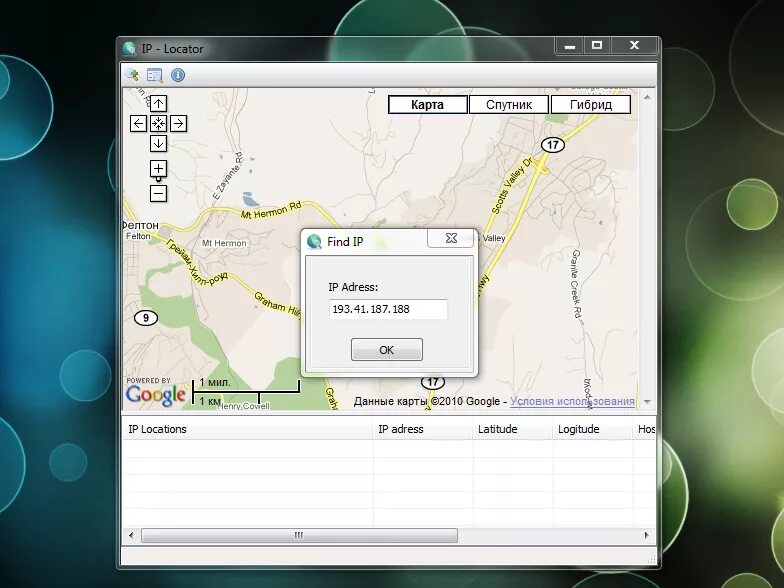Click the IP - Locator title bar globe icon

pos(130,48)
